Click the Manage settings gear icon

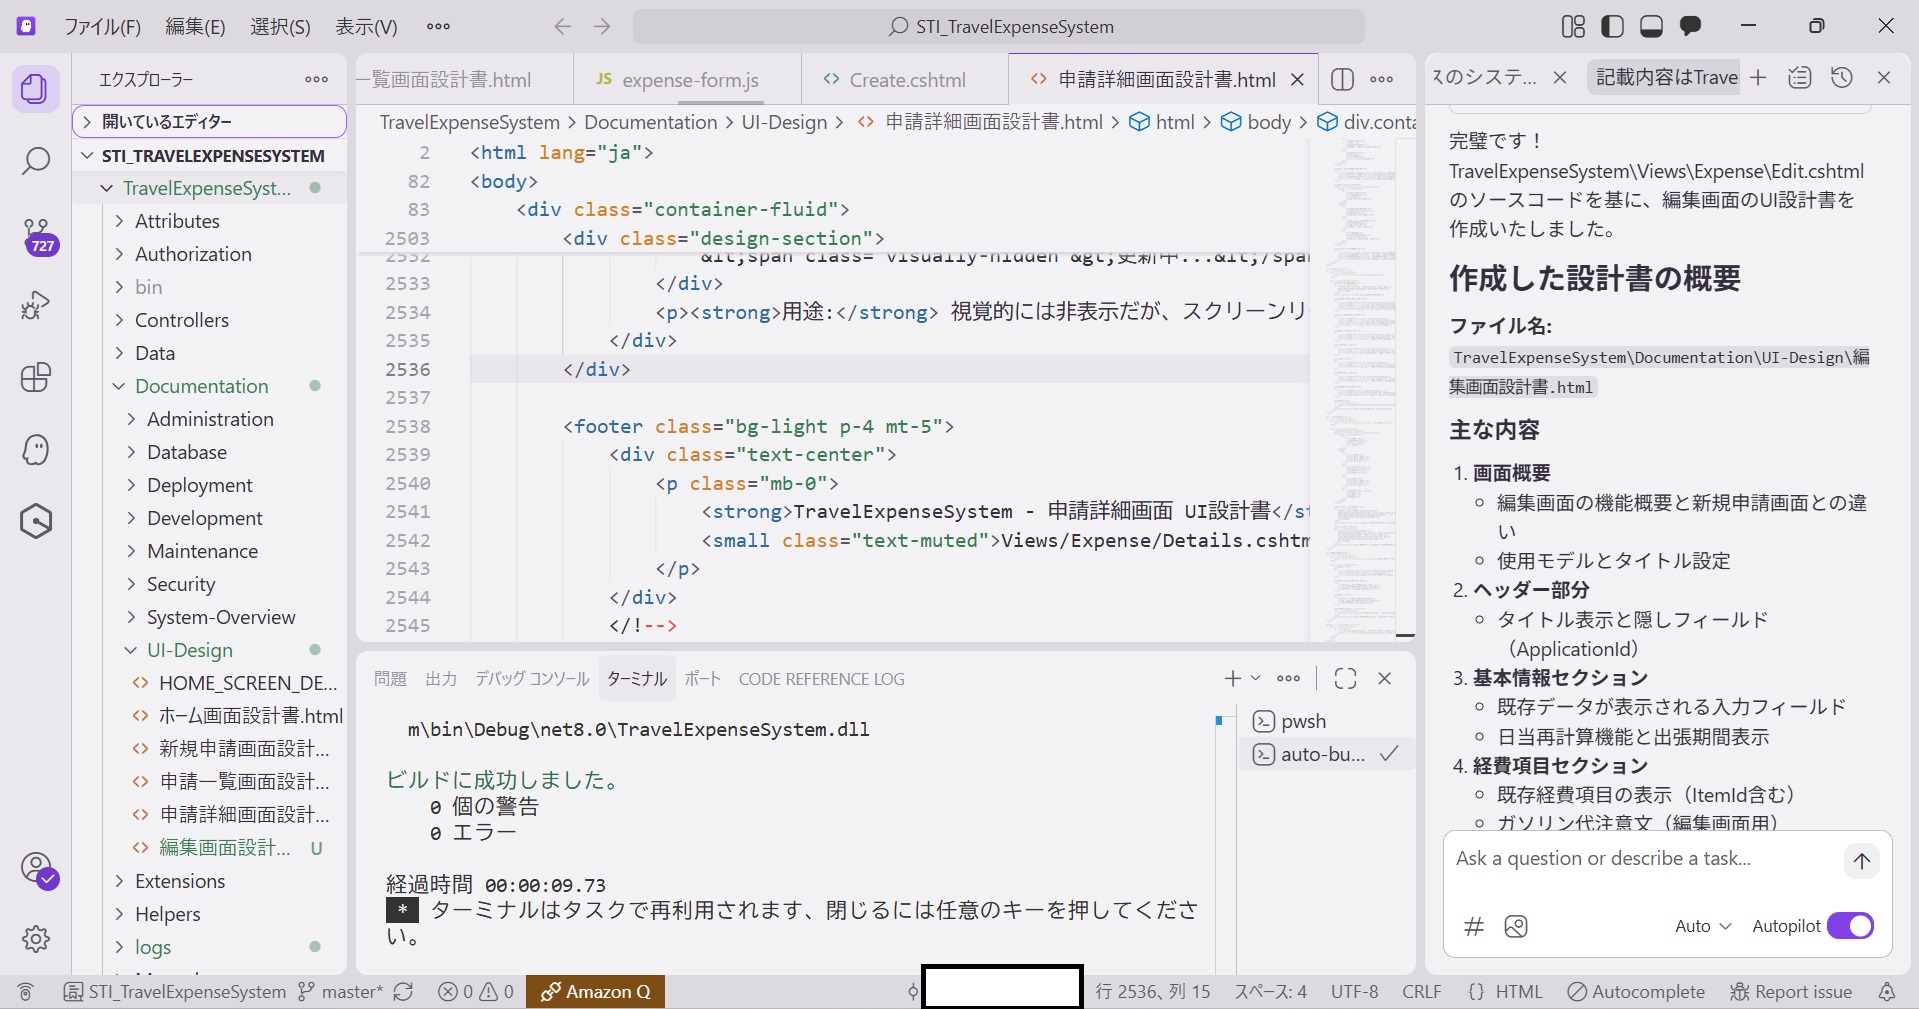point(36,939)
